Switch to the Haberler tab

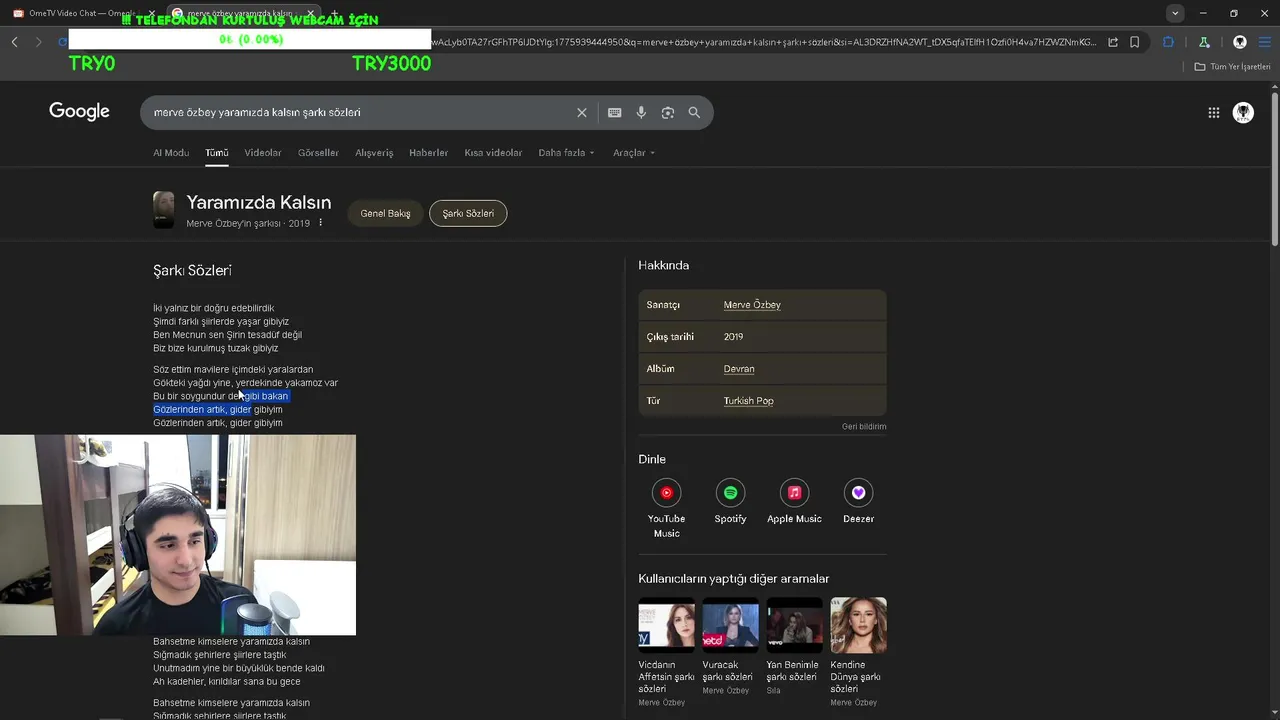click(x=428, y=153)
